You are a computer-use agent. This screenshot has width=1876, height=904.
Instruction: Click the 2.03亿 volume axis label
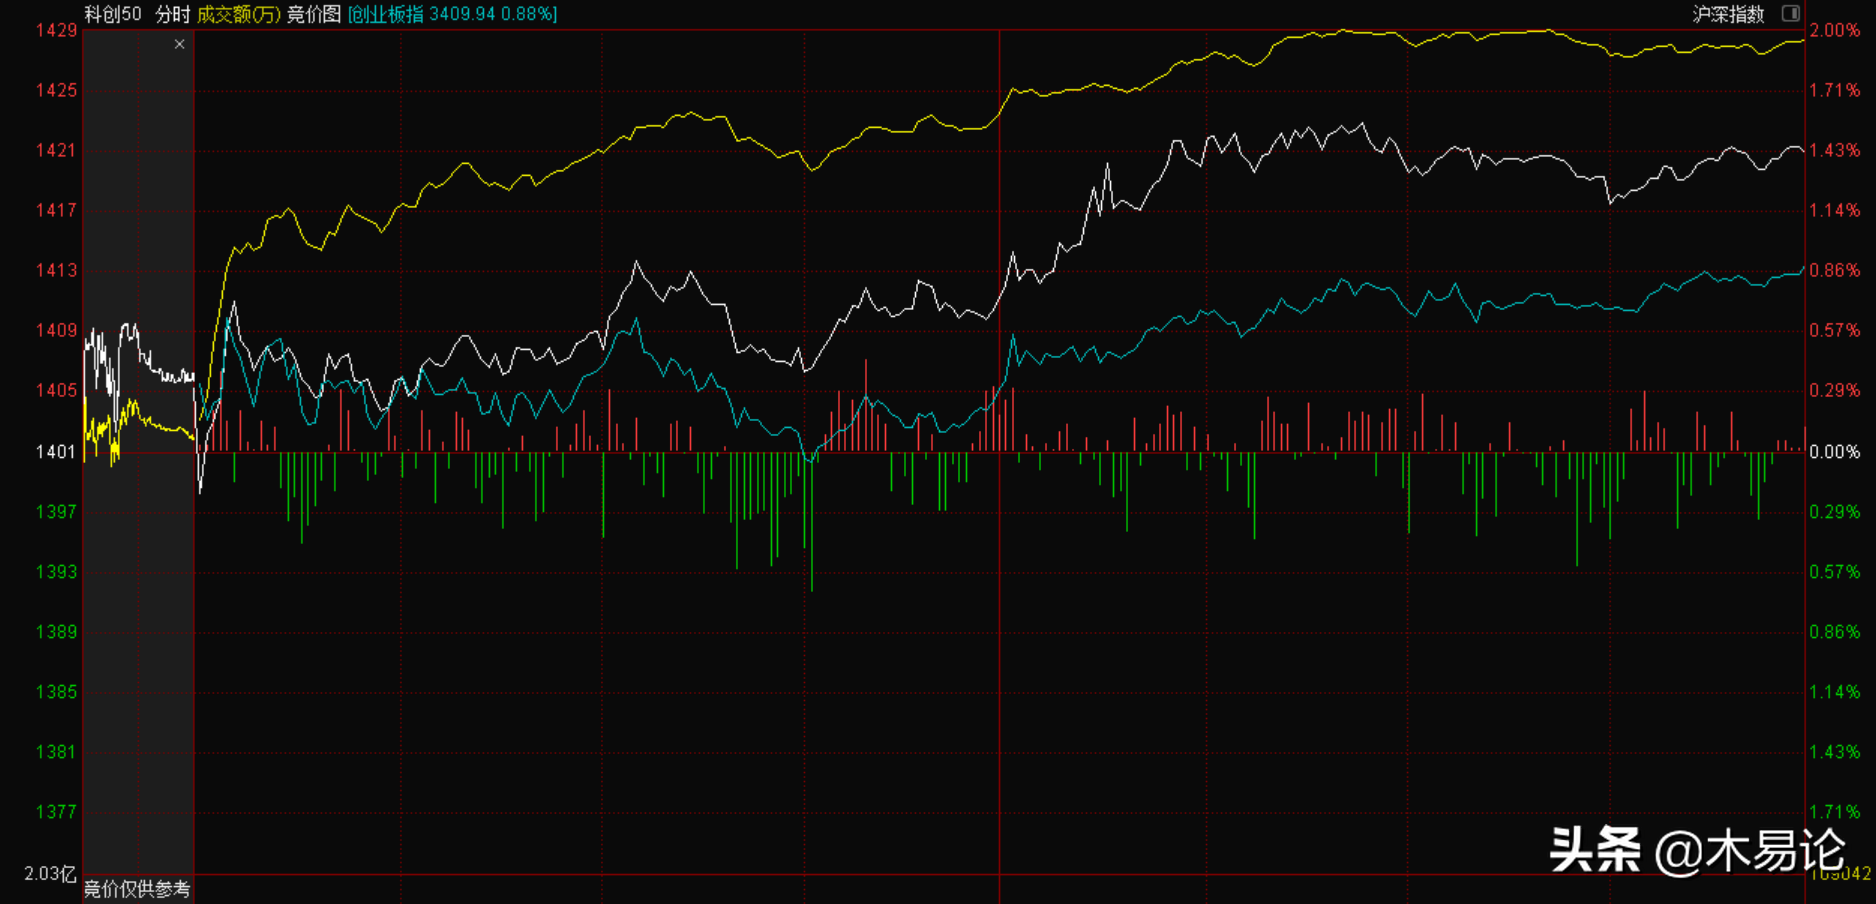[x=50, y=874]
